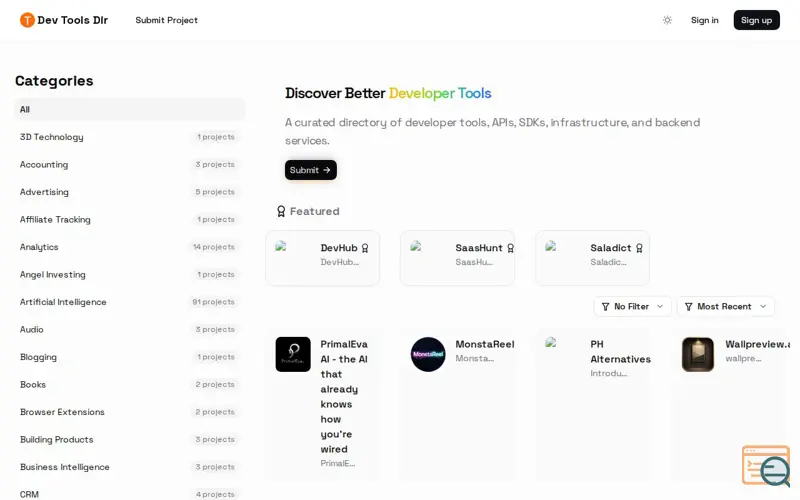Click the award badge icon next to Saladict
The height and width of the screenshot is (500, 800).
pyautogui.click(x=639, y=248)
